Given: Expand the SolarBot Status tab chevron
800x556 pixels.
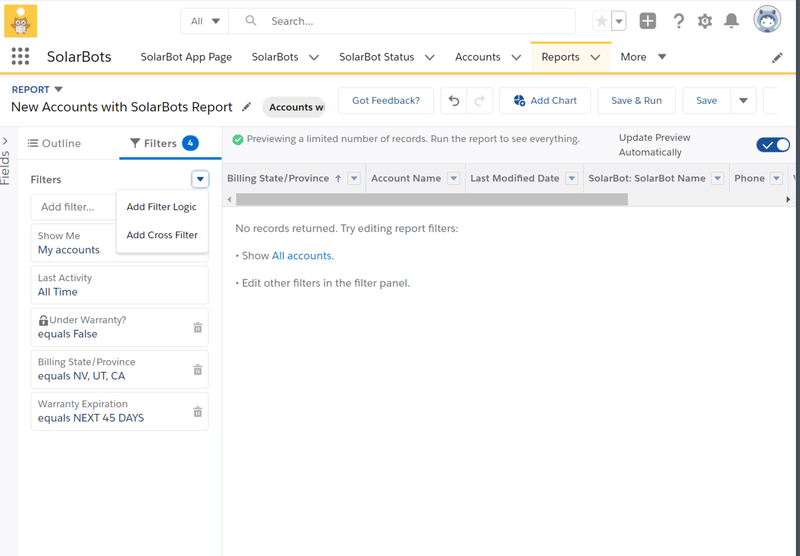Looking at the screenshot, I should 430,57.
